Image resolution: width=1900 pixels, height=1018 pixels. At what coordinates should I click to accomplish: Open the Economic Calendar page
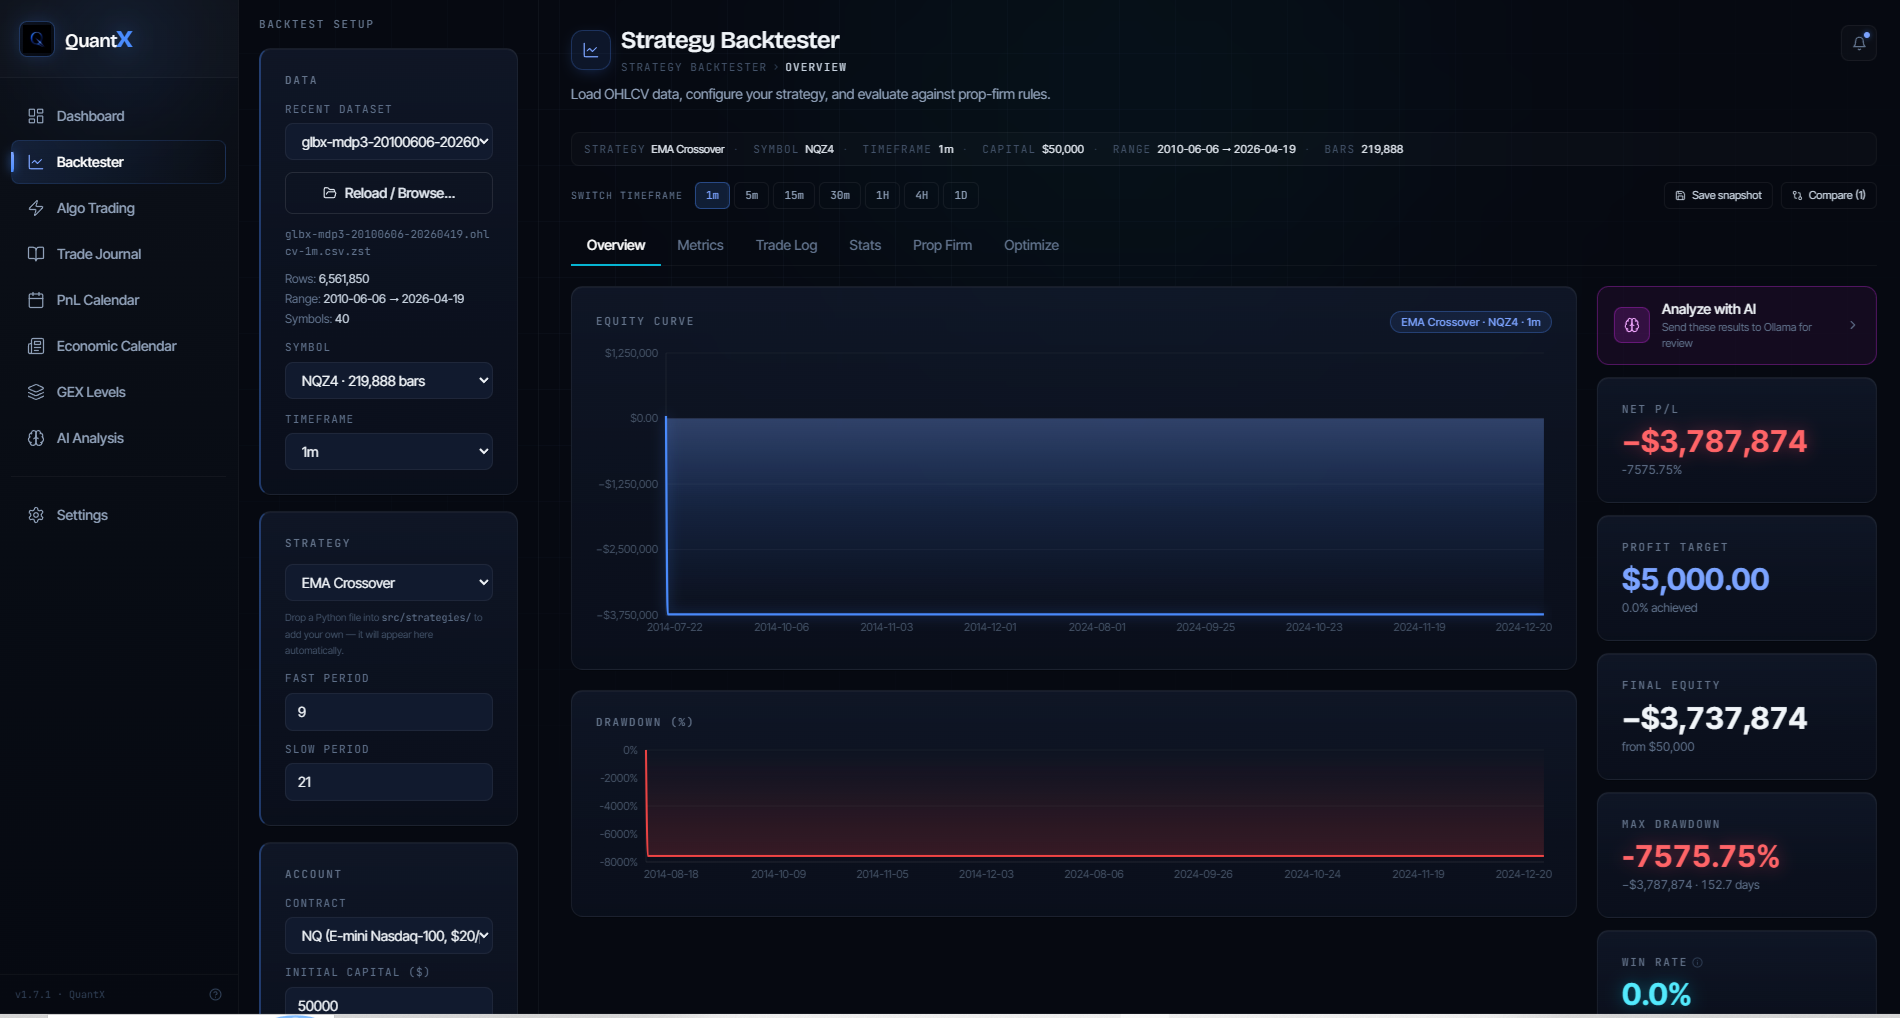point(118,346)
